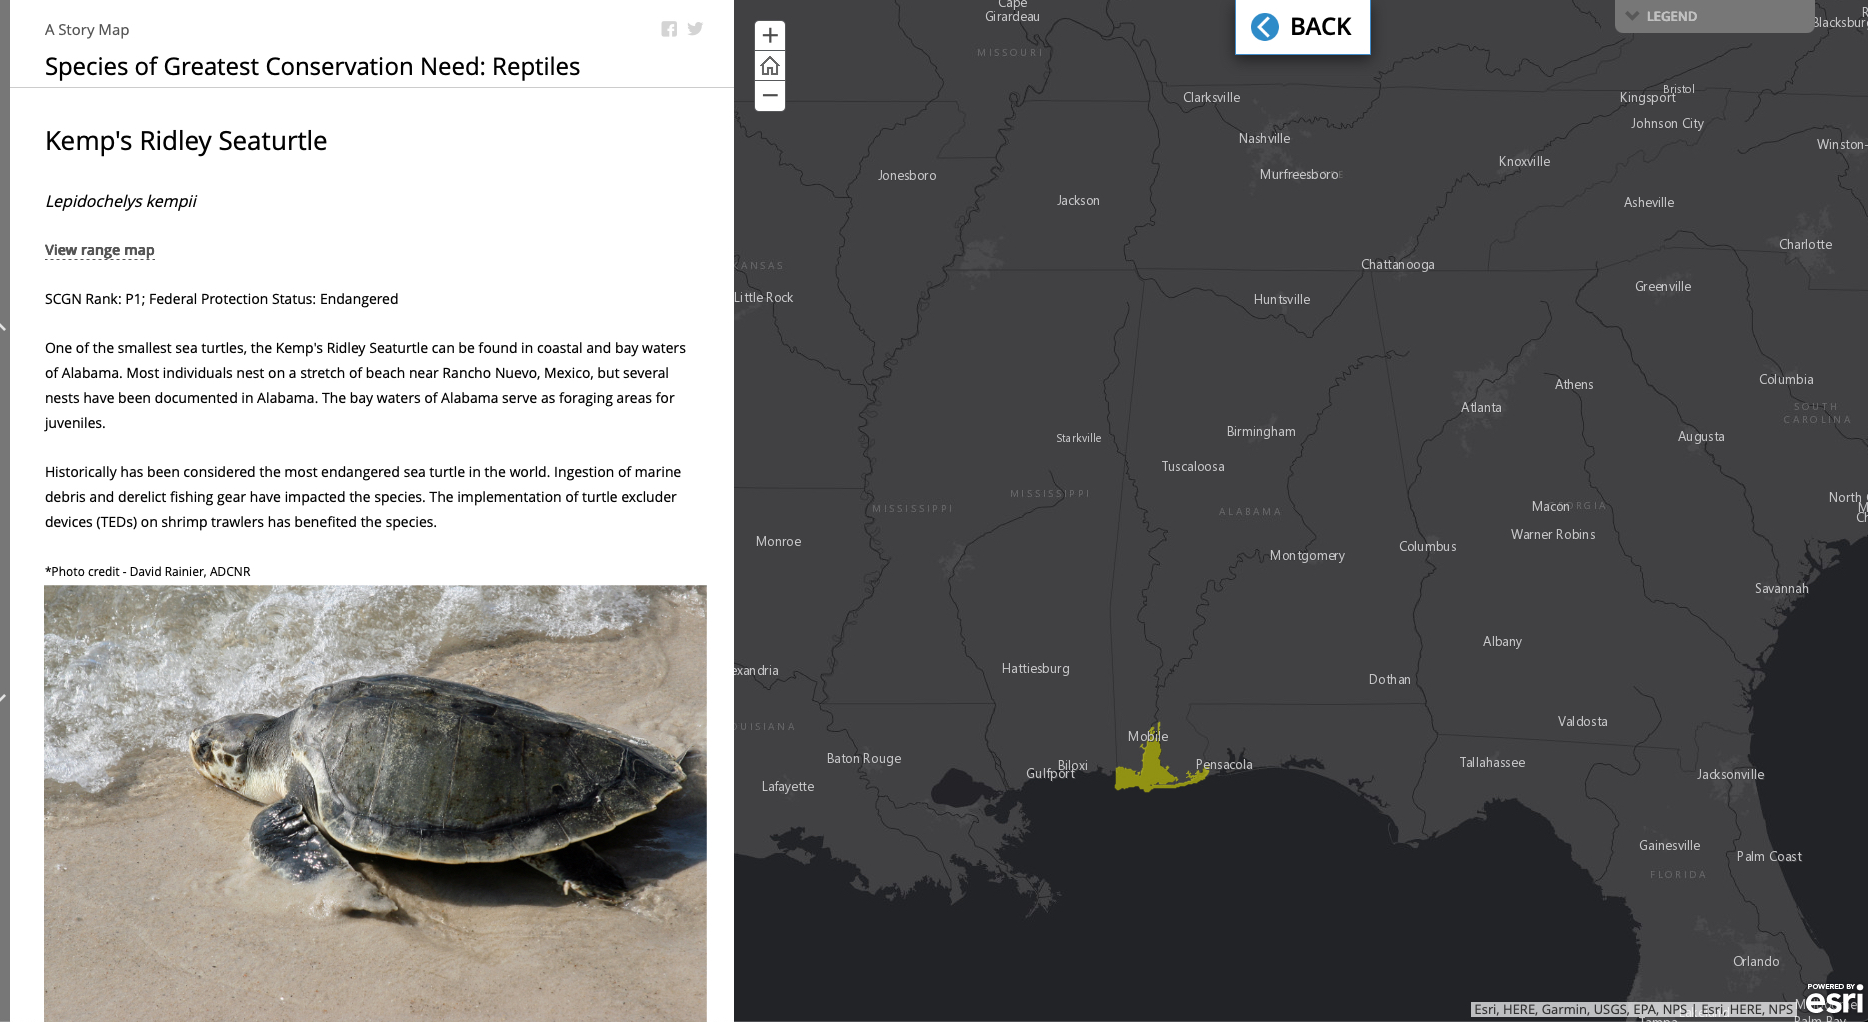Share the story on Facebook
Image resolution: width=1868 pixels, height=1022 pixels.
[x=669, y=29]
